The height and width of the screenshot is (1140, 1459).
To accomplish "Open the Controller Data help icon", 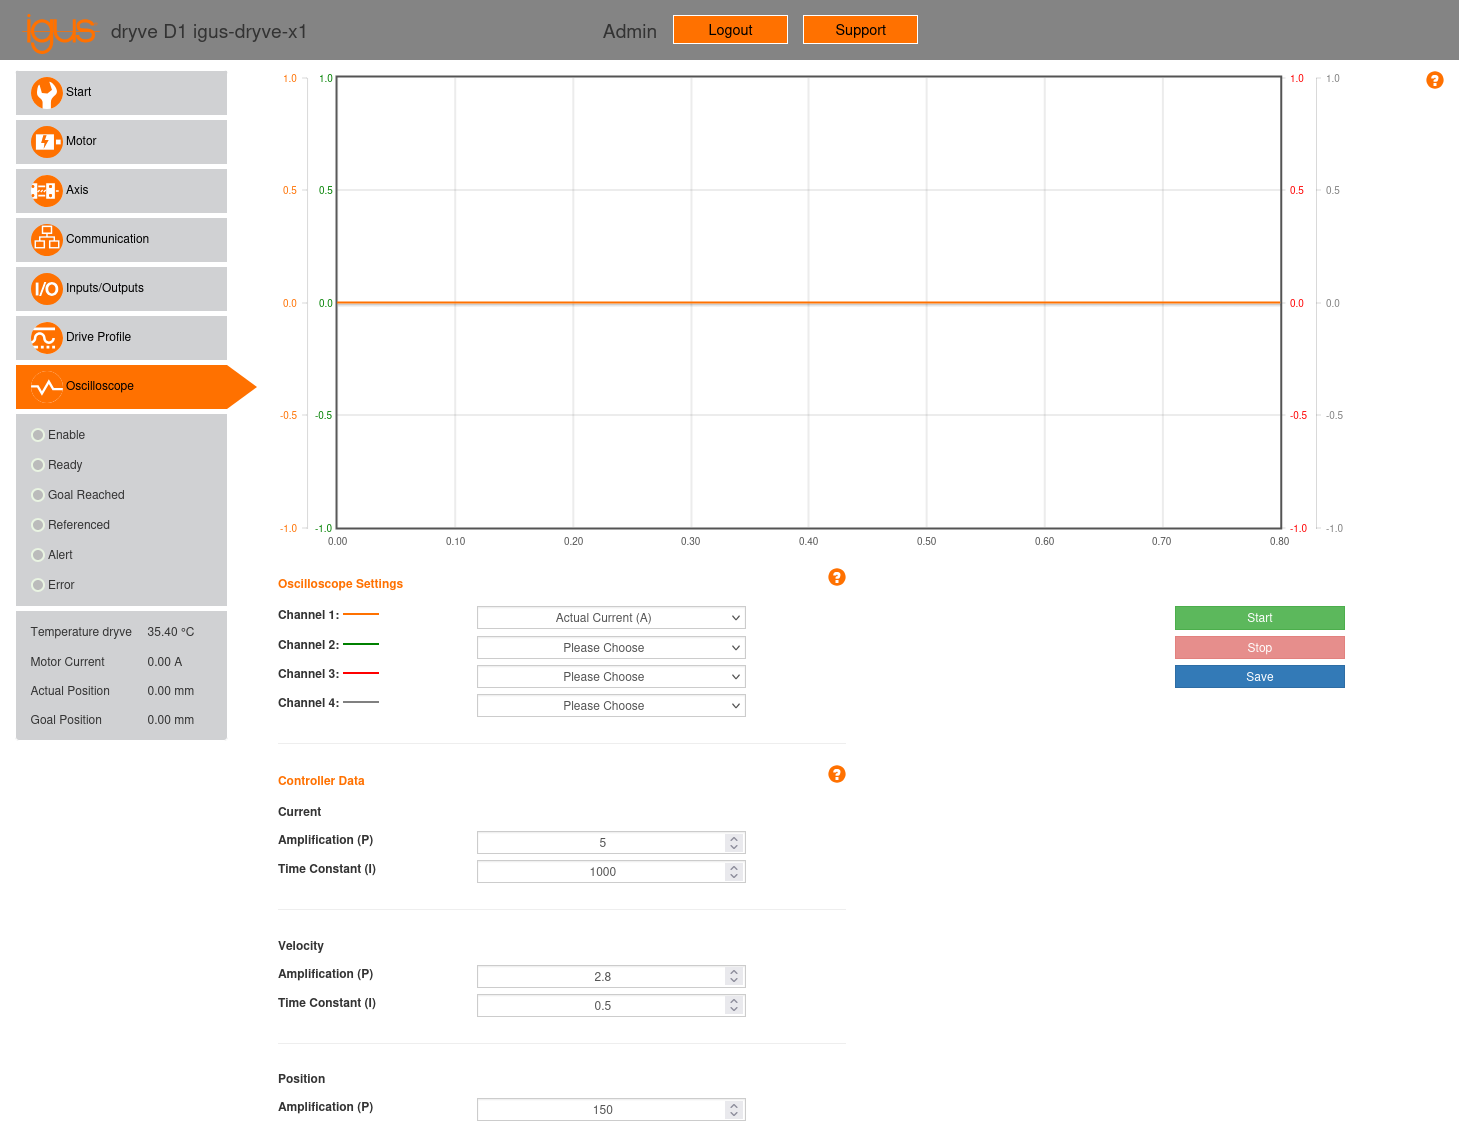I will (x=837, y=774).
